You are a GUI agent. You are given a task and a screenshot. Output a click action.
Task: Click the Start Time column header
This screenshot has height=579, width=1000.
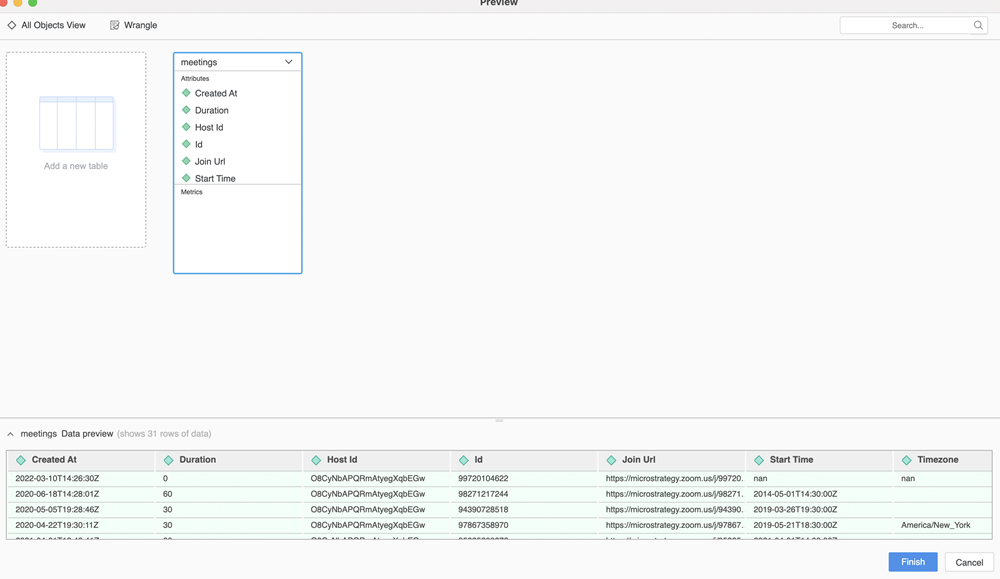coord(791,460)
